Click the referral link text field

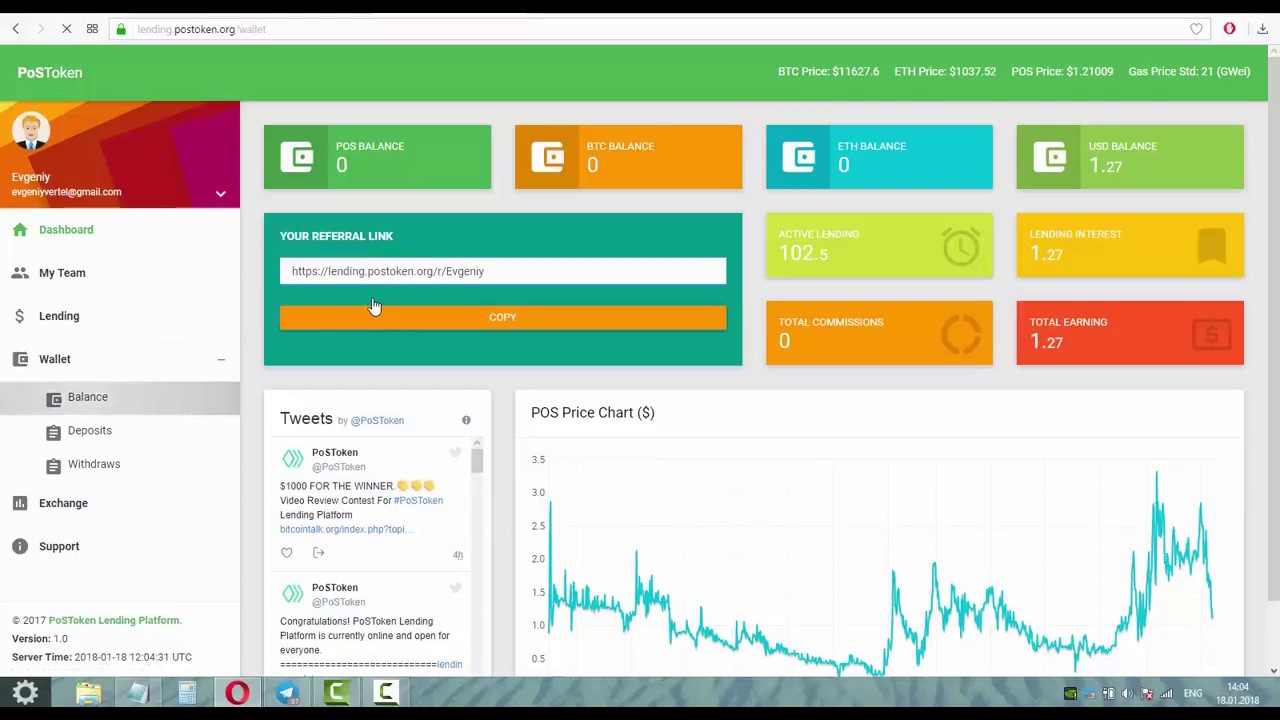click(x=503, y=271)
